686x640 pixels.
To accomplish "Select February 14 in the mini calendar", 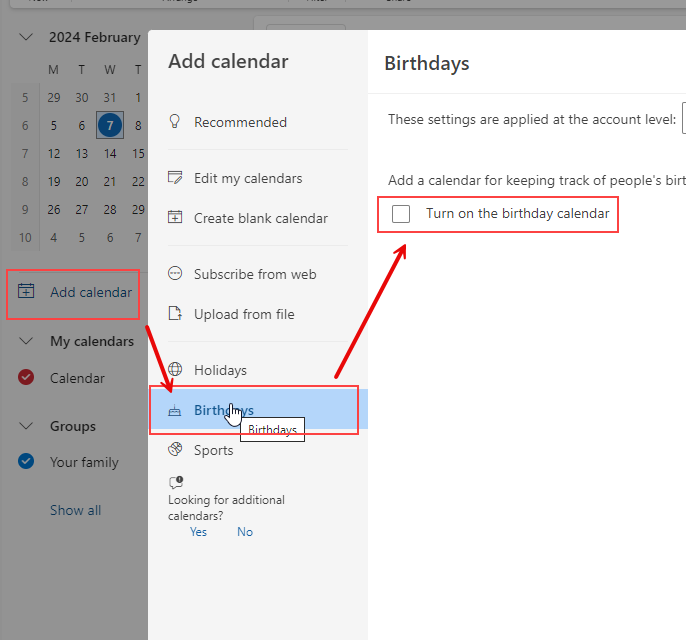I will [x=110, y=154].
